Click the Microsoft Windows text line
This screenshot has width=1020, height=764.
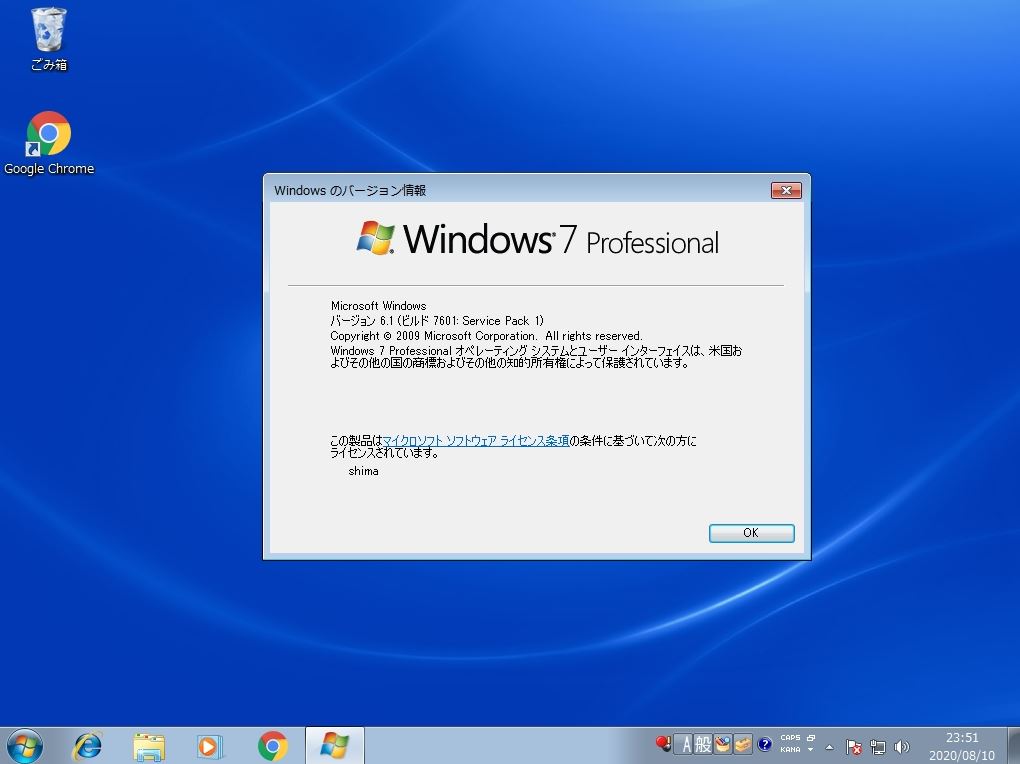379,306
